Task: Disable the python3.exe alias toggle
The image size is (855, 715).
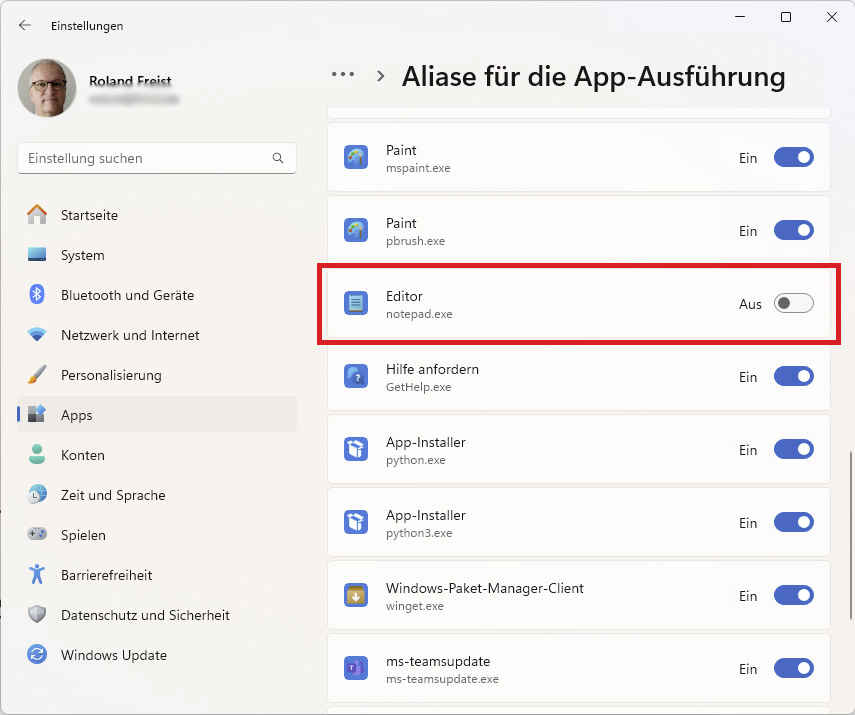Action: pos(793,522)
